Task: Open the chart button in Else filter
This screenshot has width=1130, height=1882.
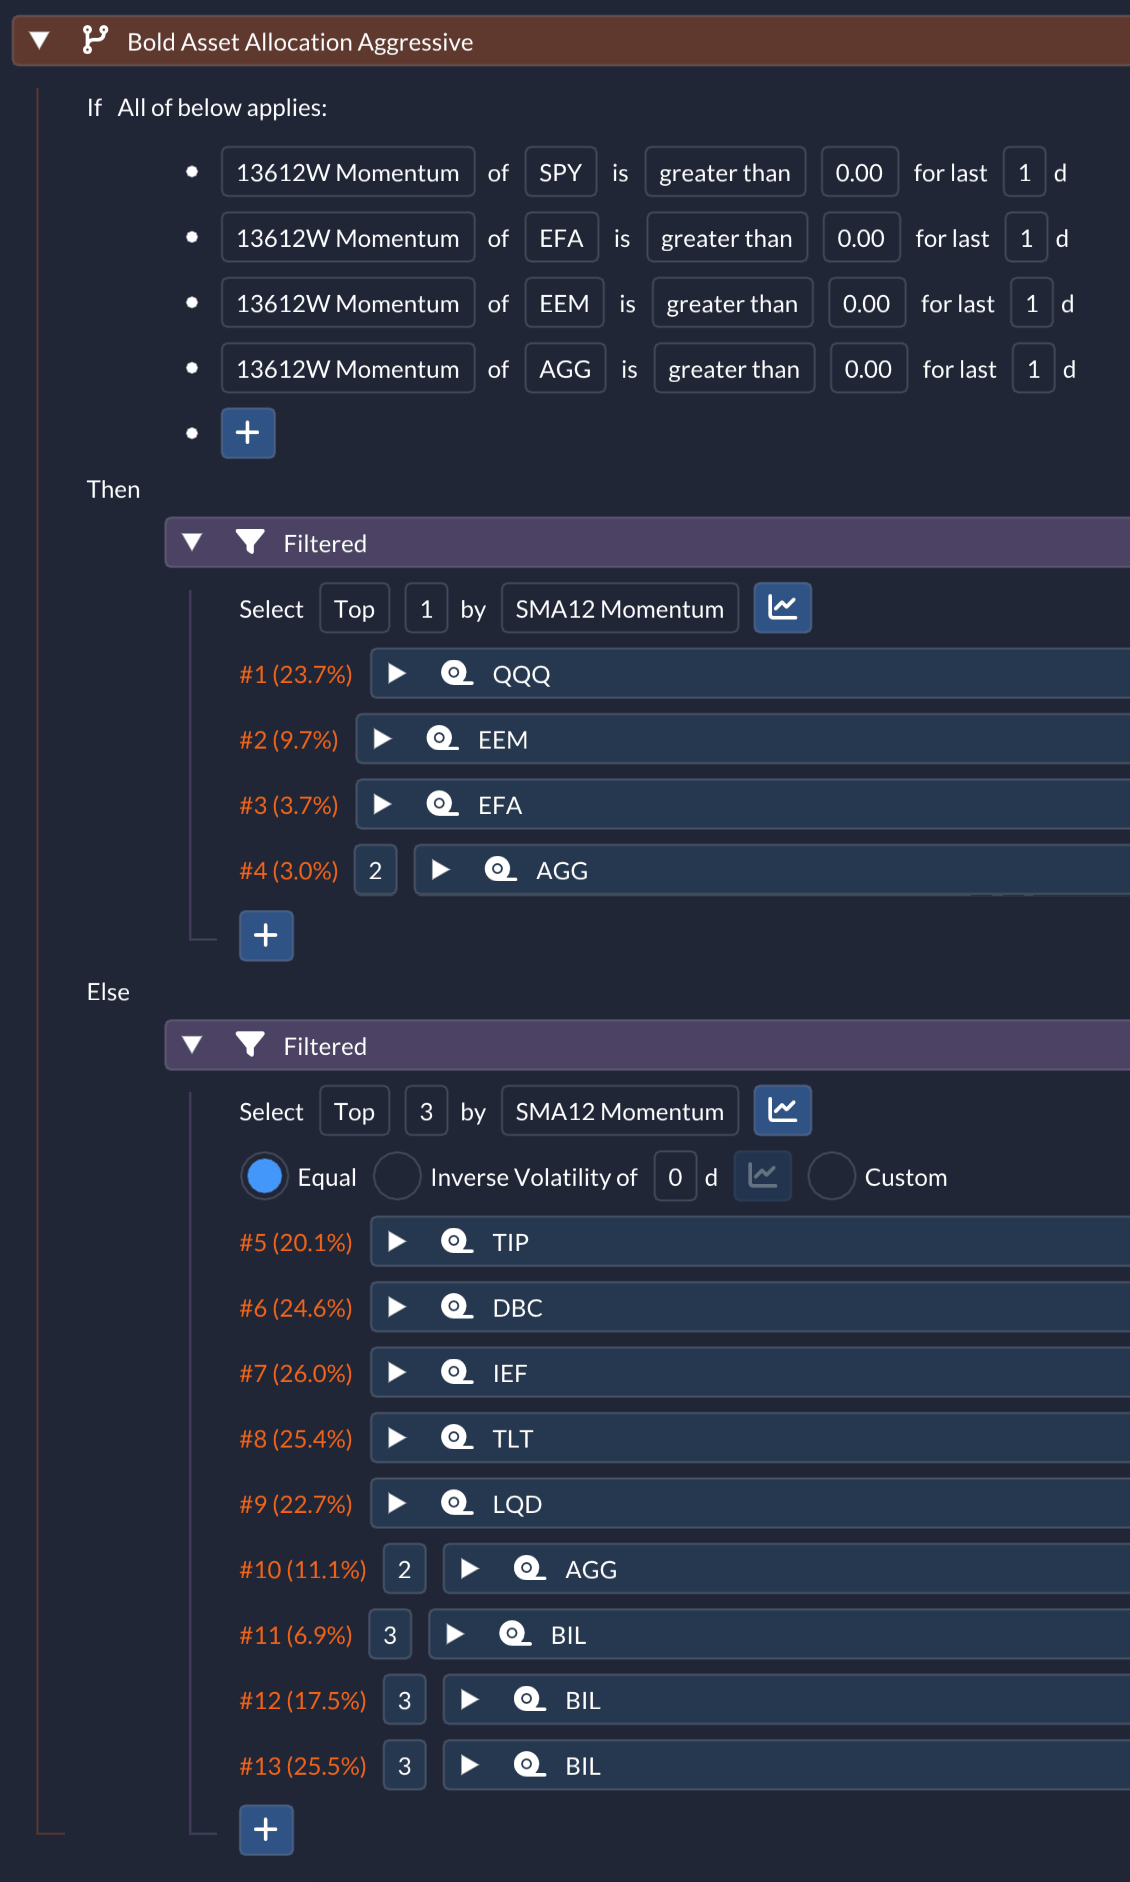Action: tap(782, 1111)
